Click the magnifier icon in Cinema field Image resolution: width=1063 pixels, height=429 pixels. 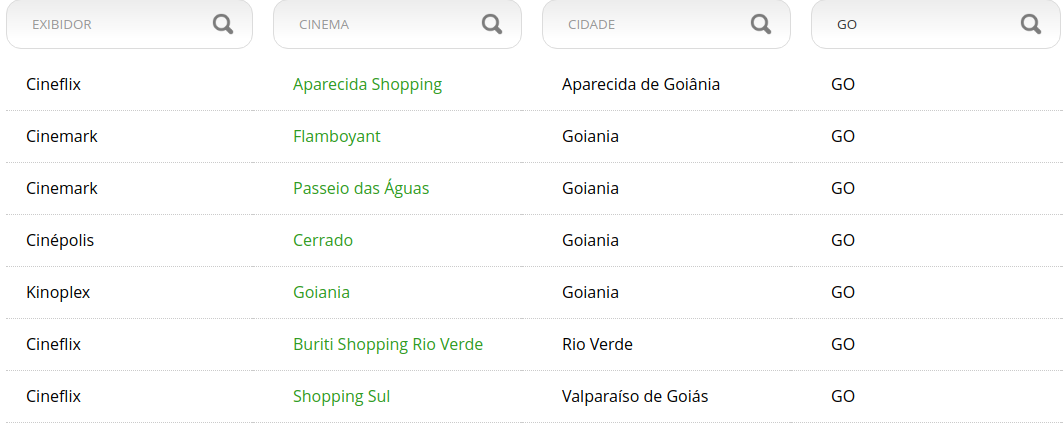[492, 24]
